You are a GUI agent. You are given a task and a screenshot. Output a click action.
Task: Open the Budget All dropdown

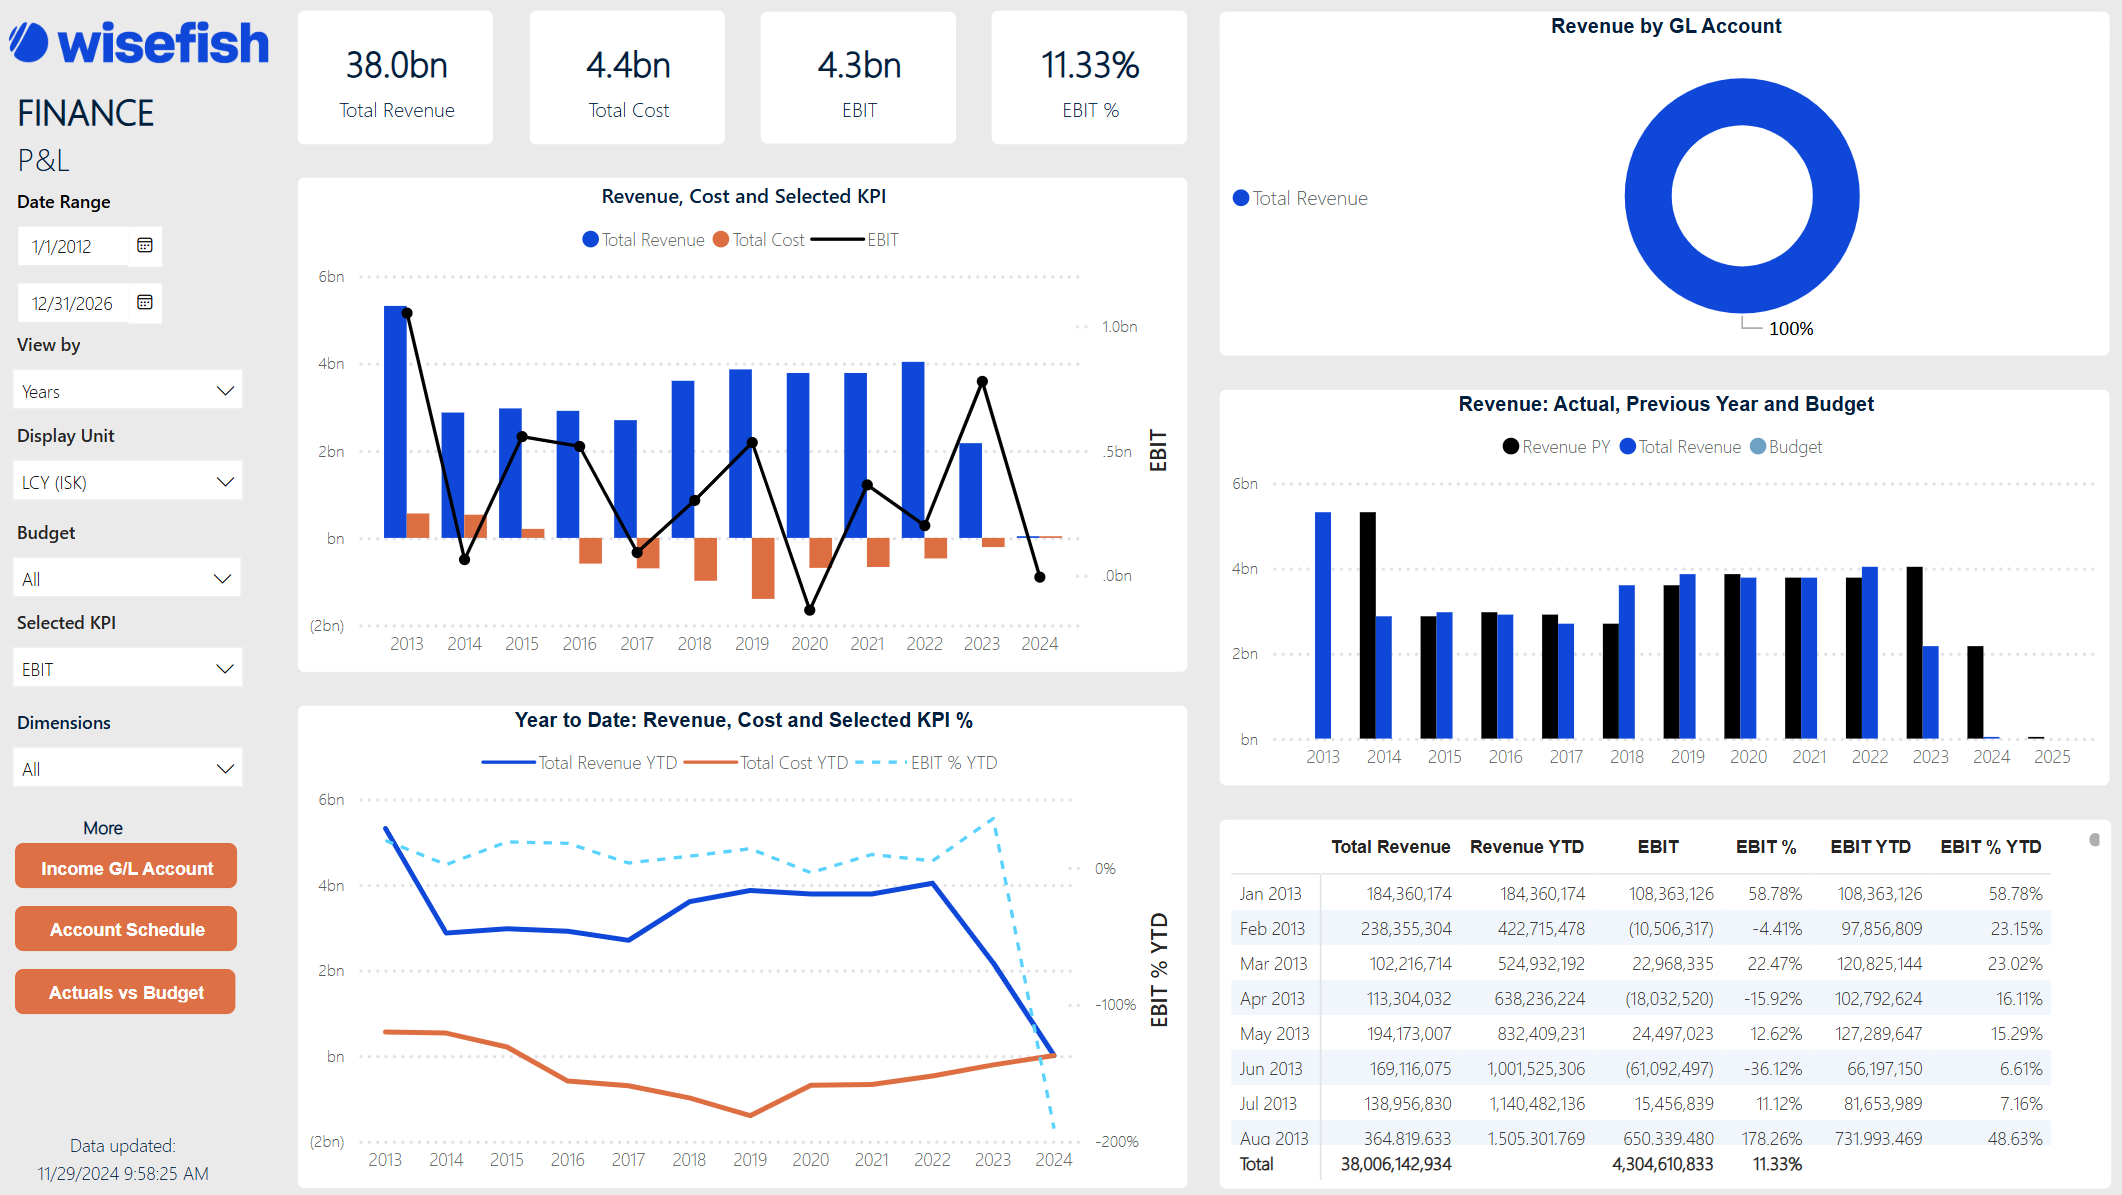click(127, 579)
